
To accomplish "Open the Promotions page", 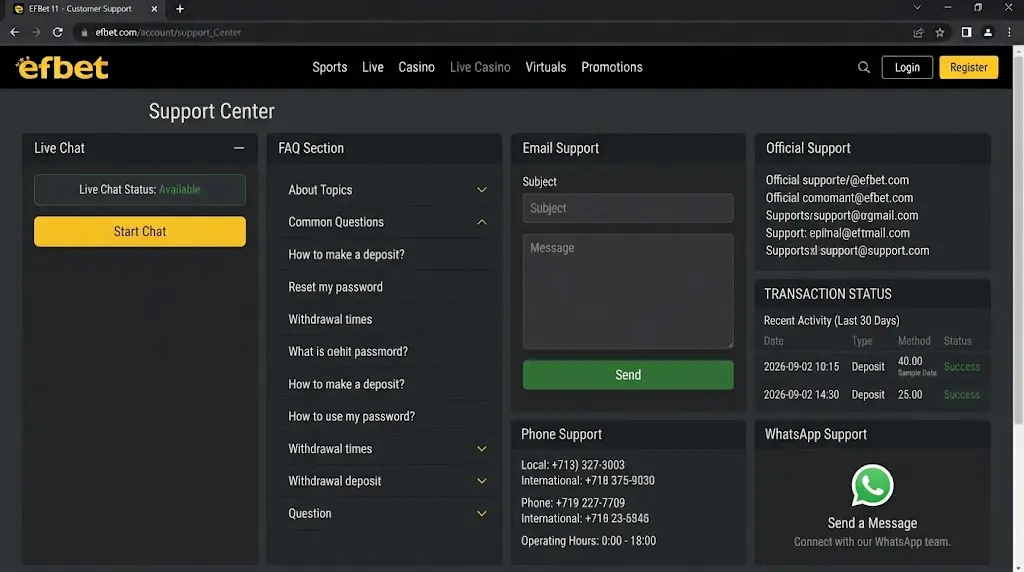I will coord(612,67).
